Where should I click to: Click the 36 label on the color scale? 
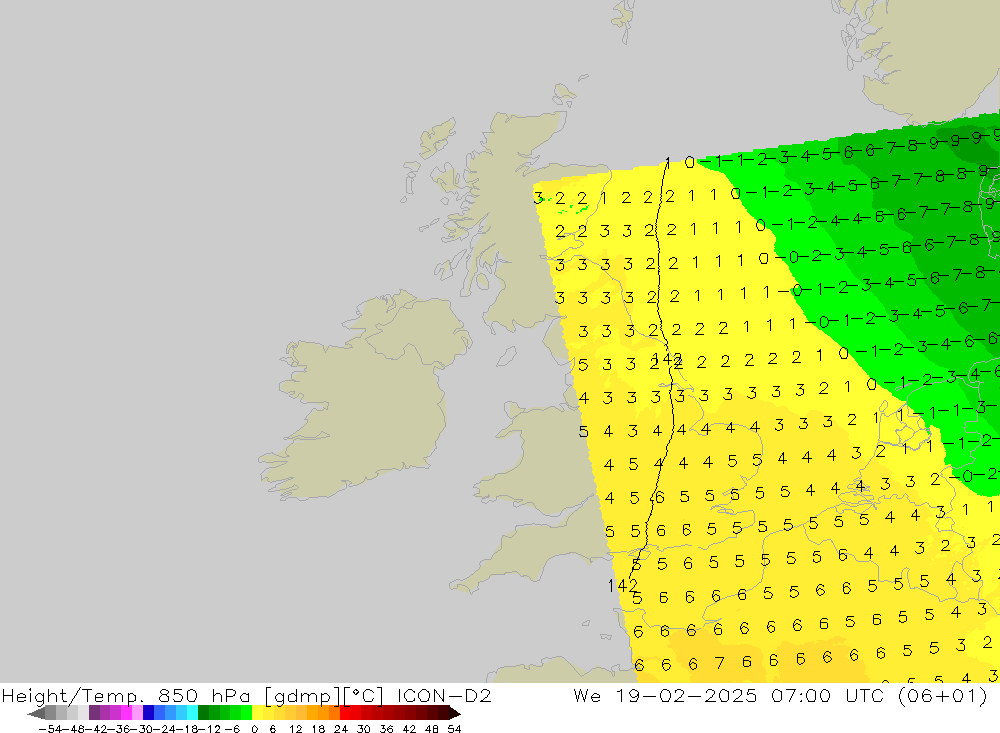pyautogui.click(x=386, y=729)
